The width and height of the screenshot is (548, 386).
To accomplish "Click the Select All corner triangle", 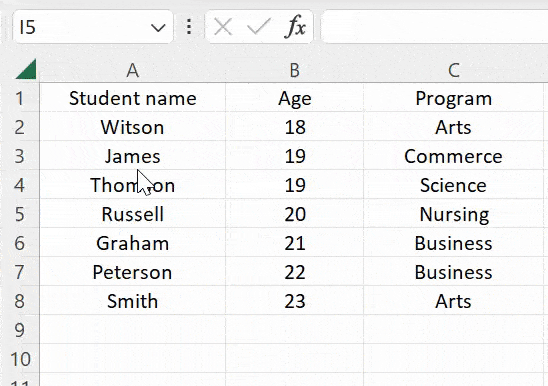I will [26, 69].
